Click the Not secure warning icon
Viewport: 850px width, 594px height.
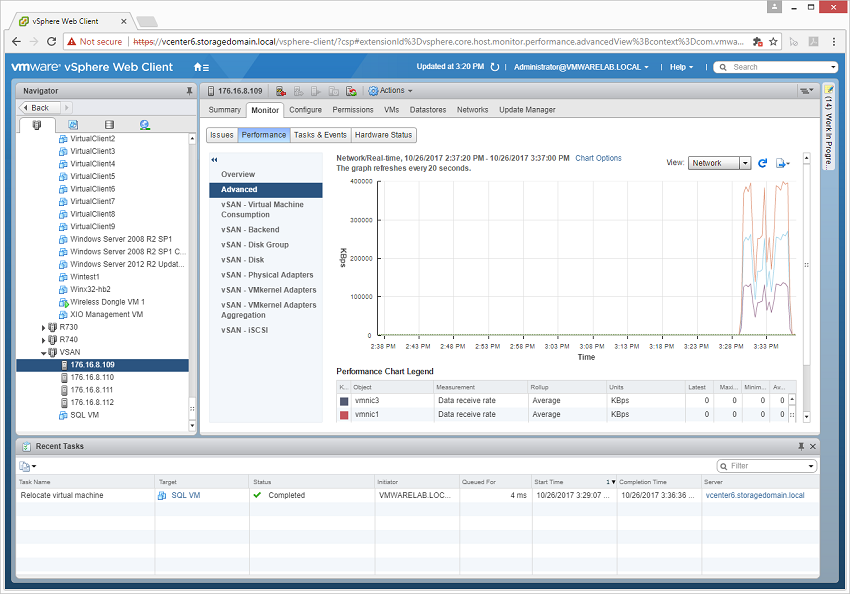pyautogui.click(x=72, y=42)
